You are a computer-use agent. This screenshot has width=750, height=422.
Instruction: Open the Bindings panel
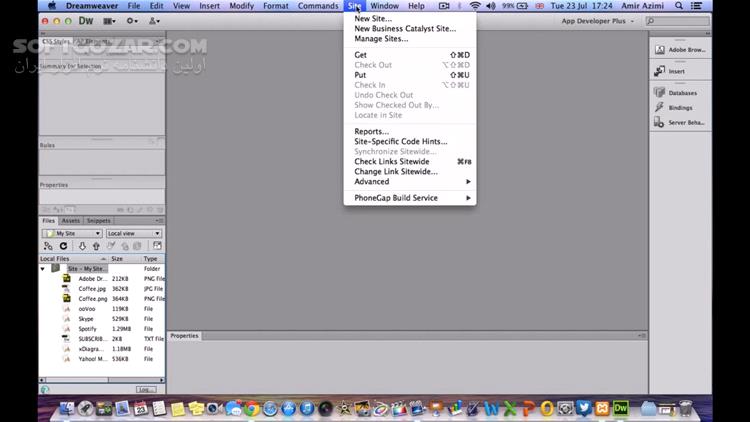(x=673, y=108)
